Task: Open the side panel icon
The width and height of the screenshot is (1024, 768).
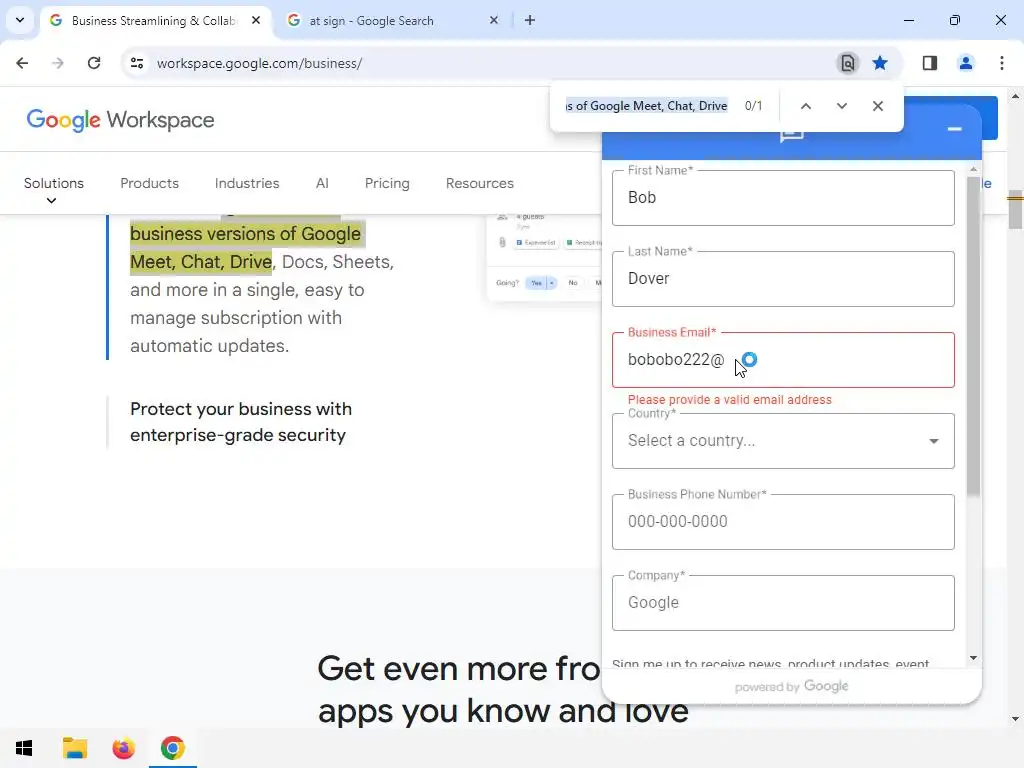Action: click(x=930, y=63)
